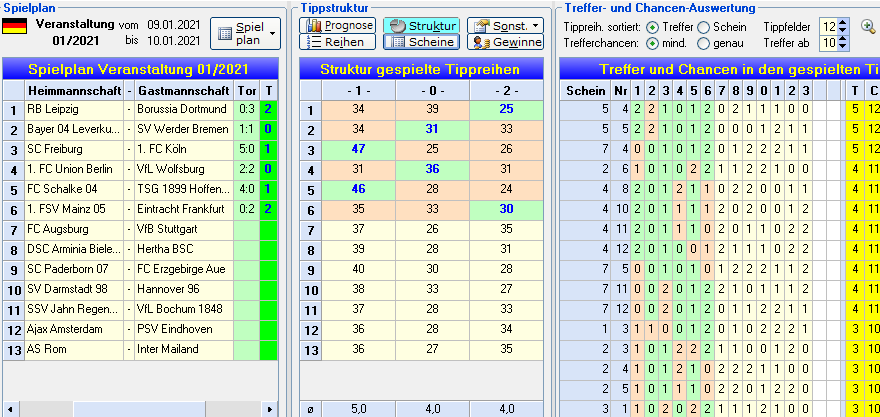Click the Heimmannschaft column header
Screen dimensions: 880x417
(74, 90)
